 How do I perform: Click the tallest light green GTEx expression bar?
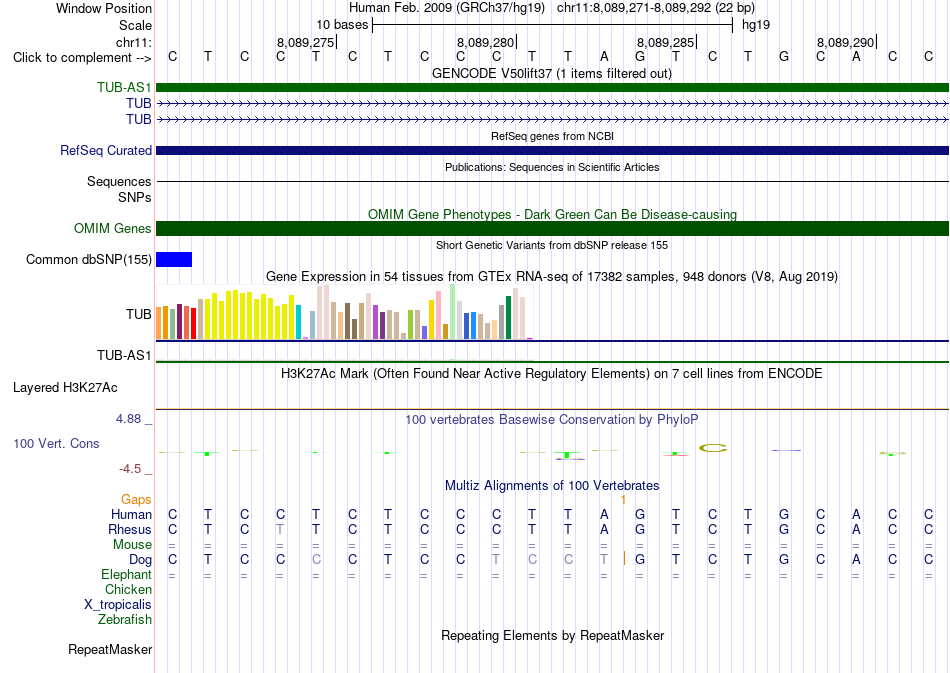[x=453, y=311]
